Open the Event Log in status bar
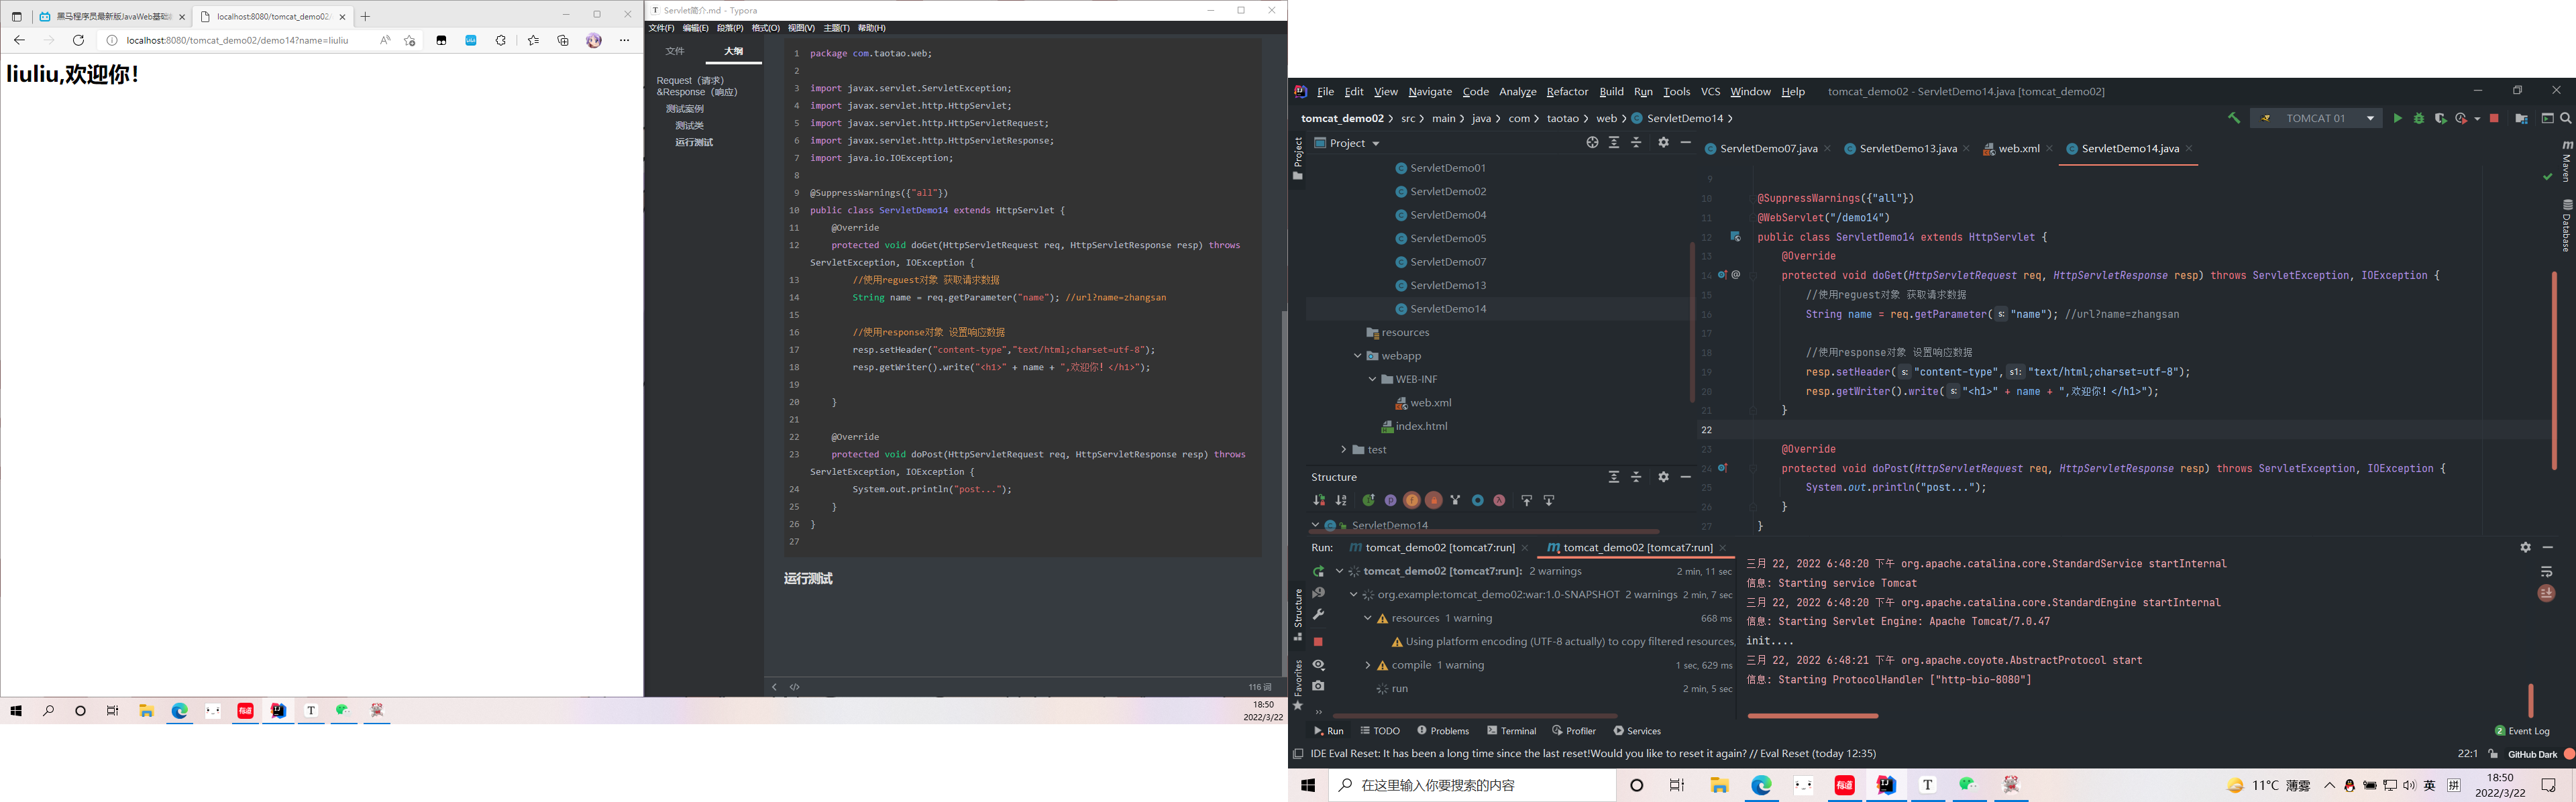 pyautogui.click(x=2522, y=731)
